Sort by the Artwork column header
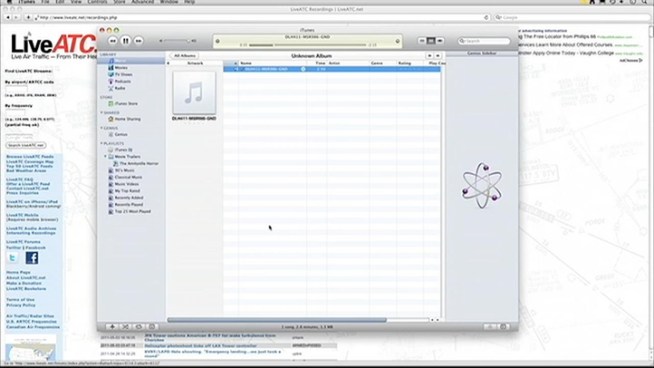Image resolution: width=654 pixels, height=368 pixels. (195, 63)
